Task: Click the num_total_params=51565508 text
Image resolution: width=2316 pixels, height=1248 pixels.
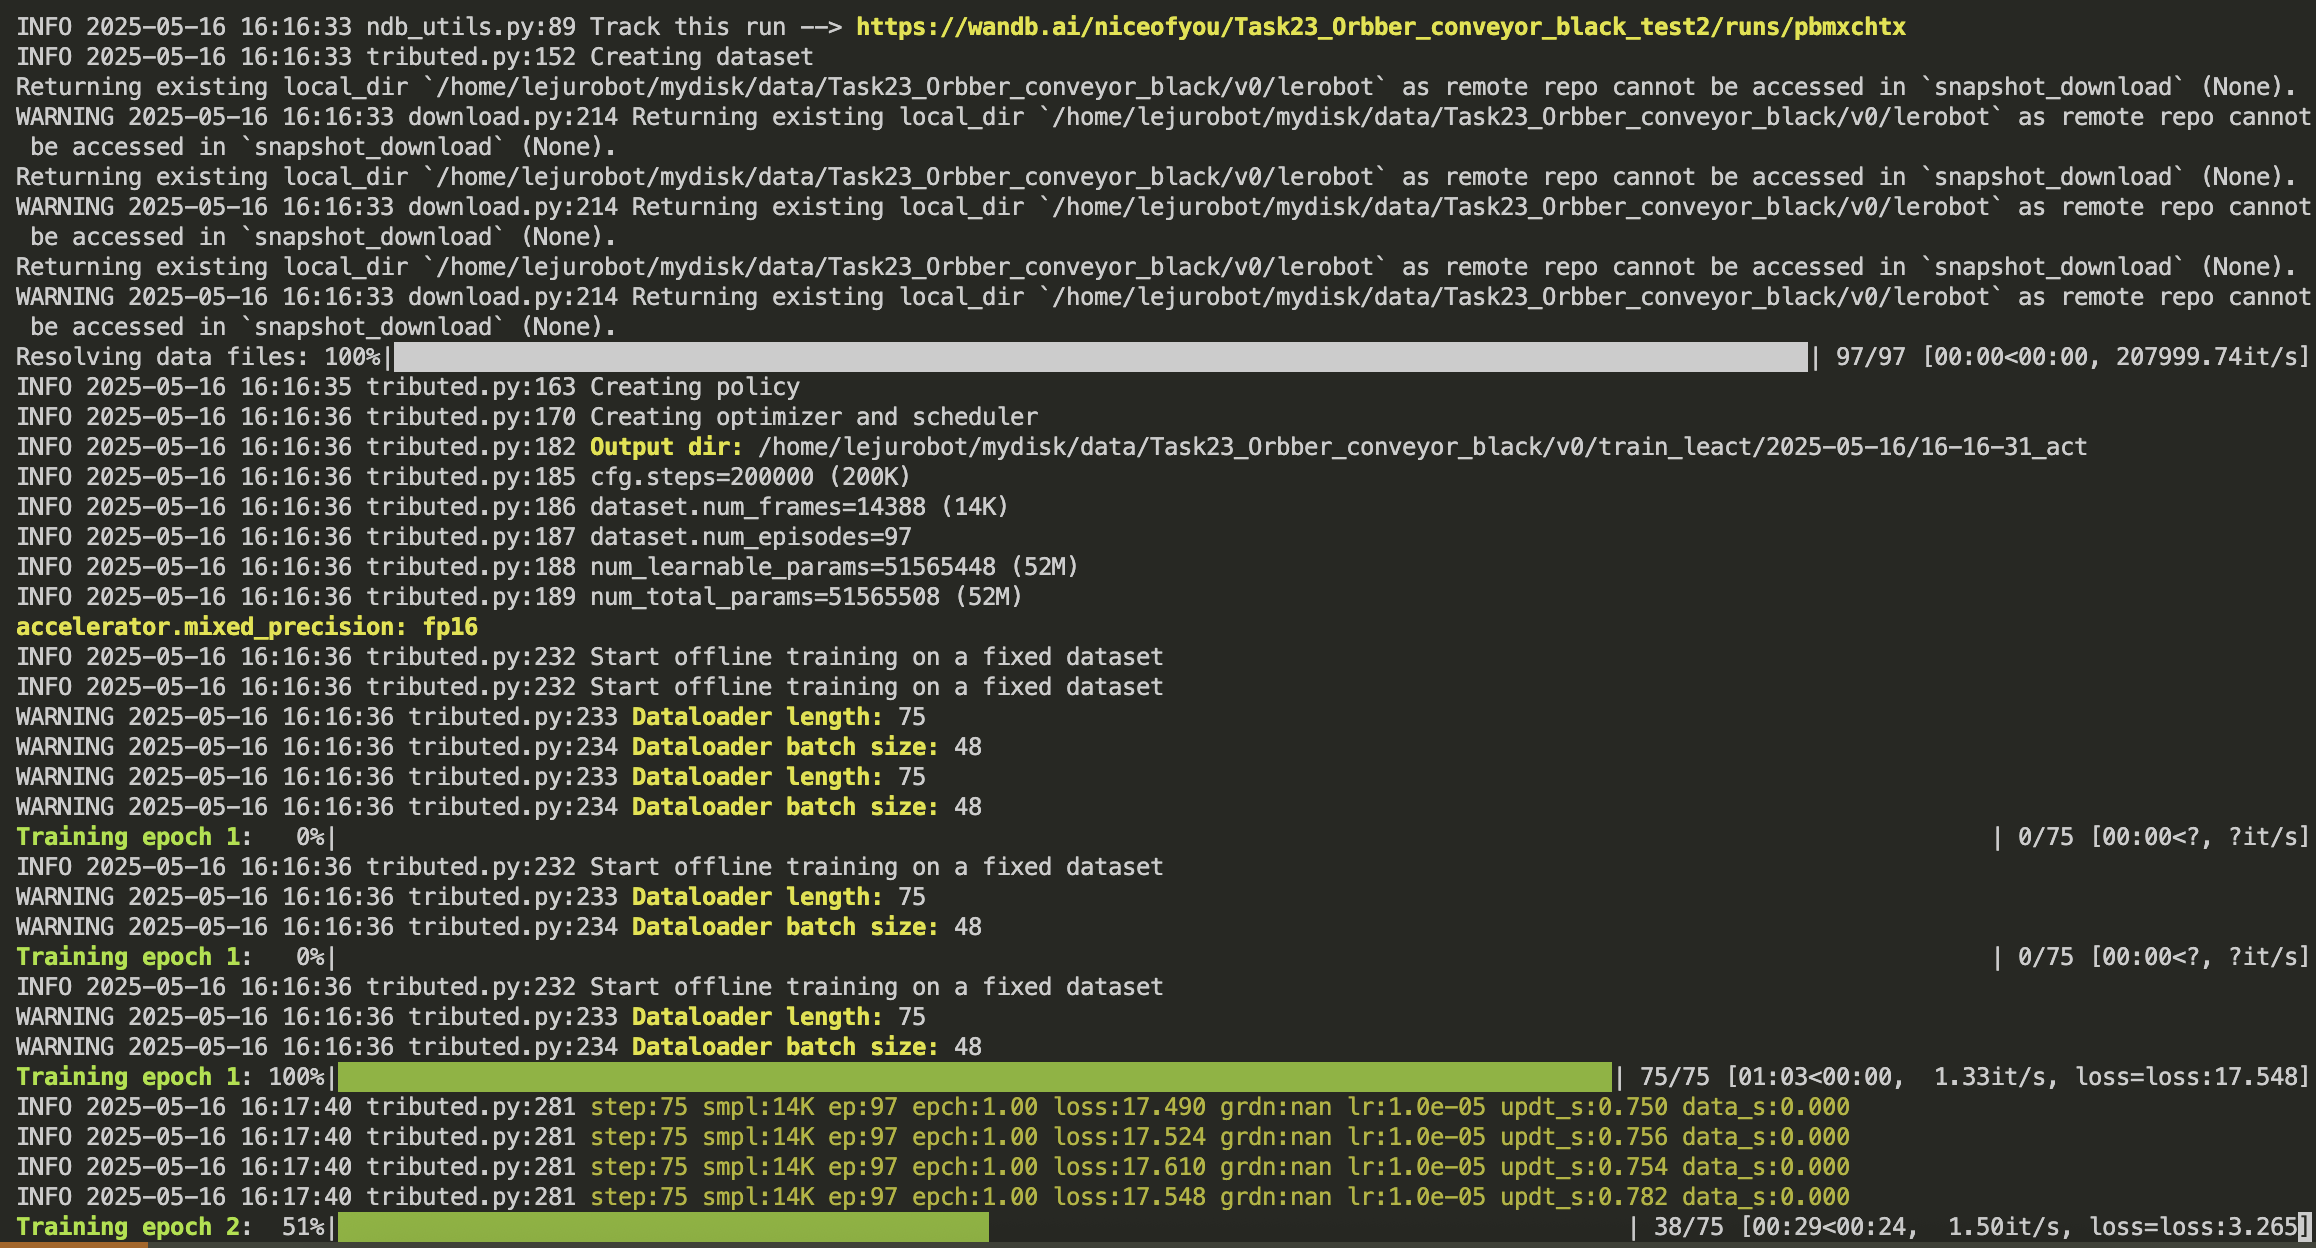Action: pyautogui.click(x=805, y=597)
